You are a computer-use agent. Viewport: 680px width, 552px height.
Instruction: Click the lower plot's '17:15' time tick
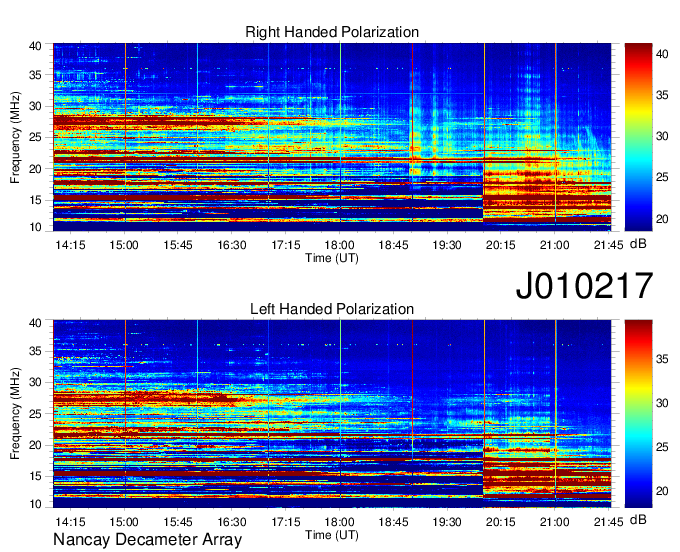285,522
